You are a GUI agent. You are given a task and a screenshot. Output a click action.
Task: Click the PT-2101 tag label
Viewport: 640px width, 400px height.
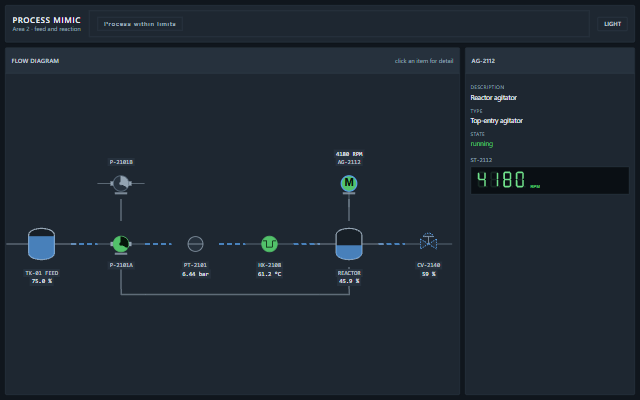tap(195, 265)
